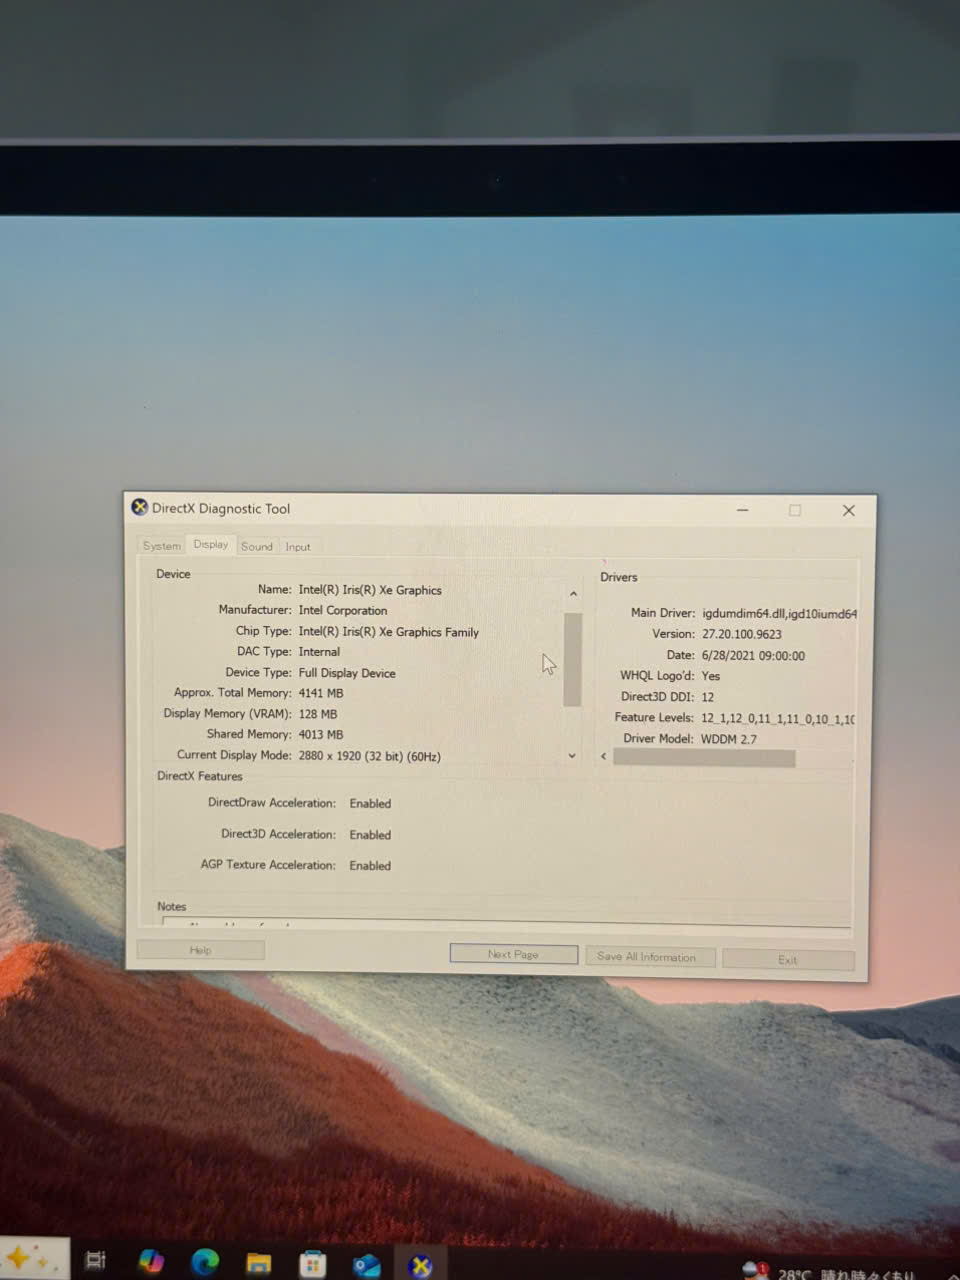Click Direct3D Acceleration "Enabled" value
Viewport: 960px width, 1280px height.
pos(370,835)
